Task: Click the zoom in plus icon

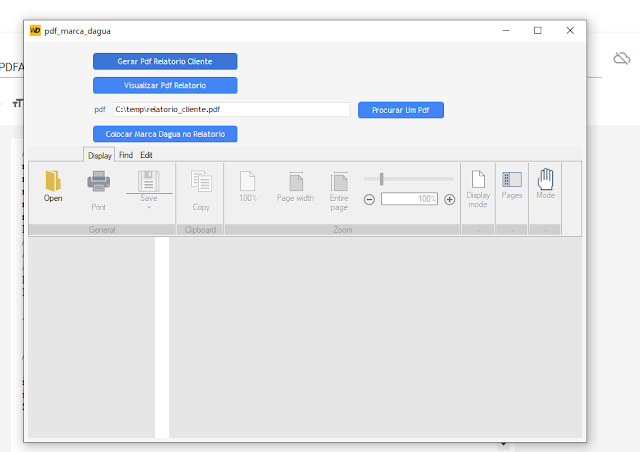Action: (x=449, y=199)
